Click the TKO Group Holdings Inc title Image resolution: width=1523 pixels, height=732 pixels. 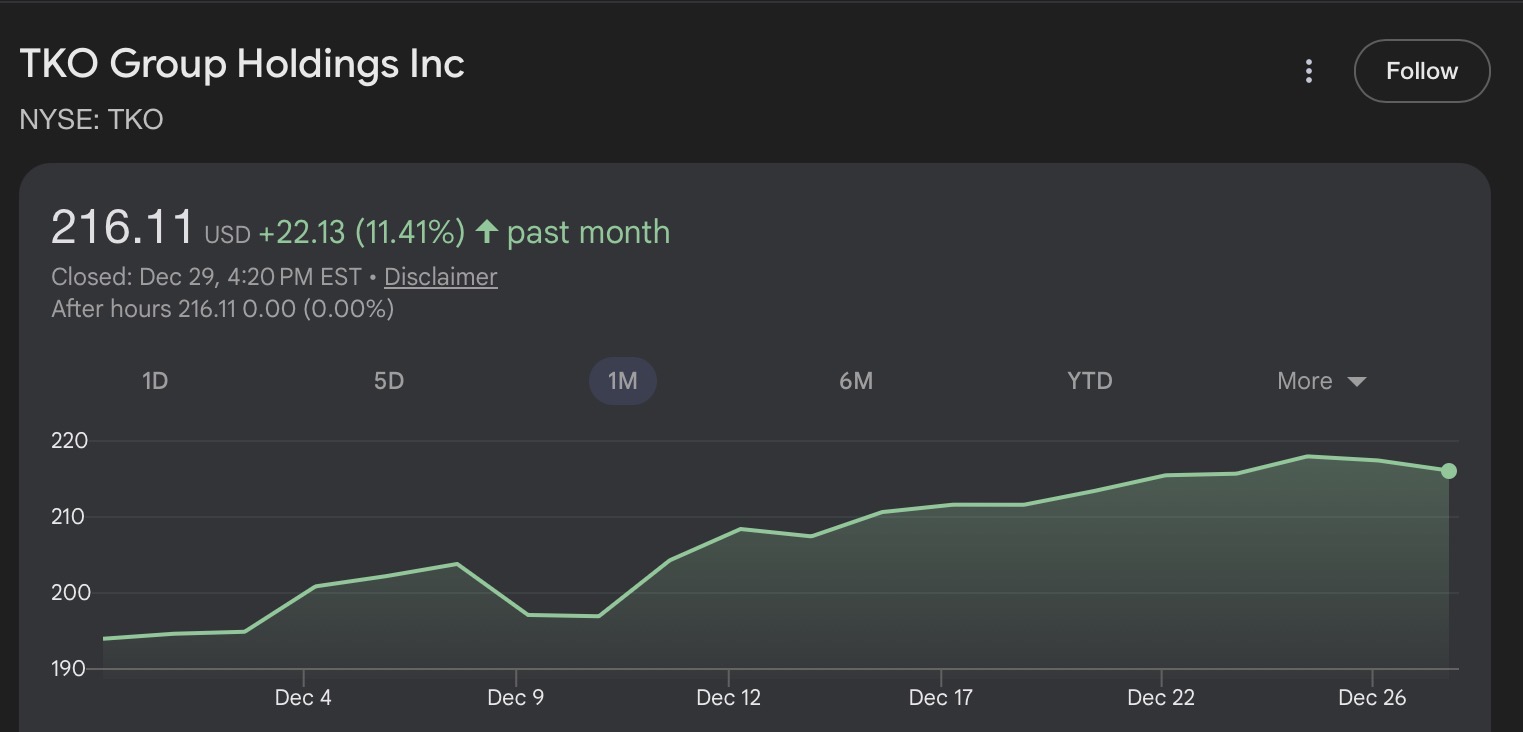[x=242, y=64]
